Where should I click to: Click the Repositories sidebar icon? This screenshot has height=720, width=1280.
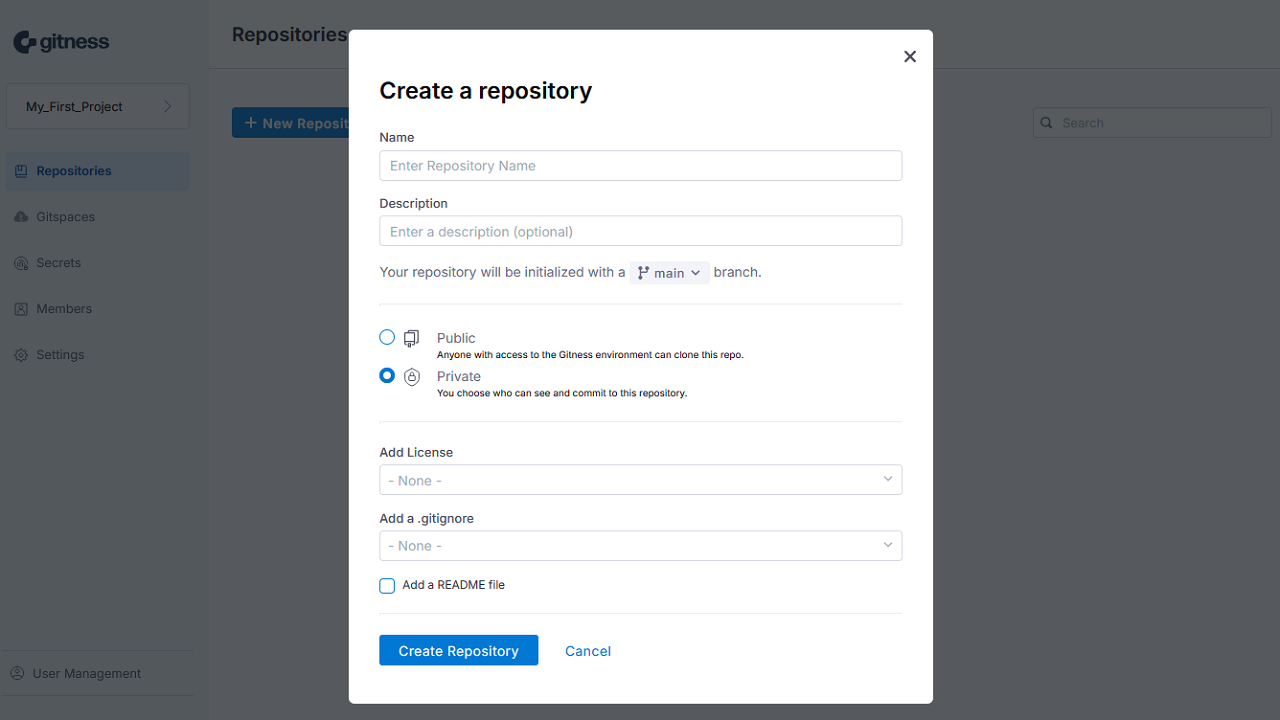click(21, 171)
